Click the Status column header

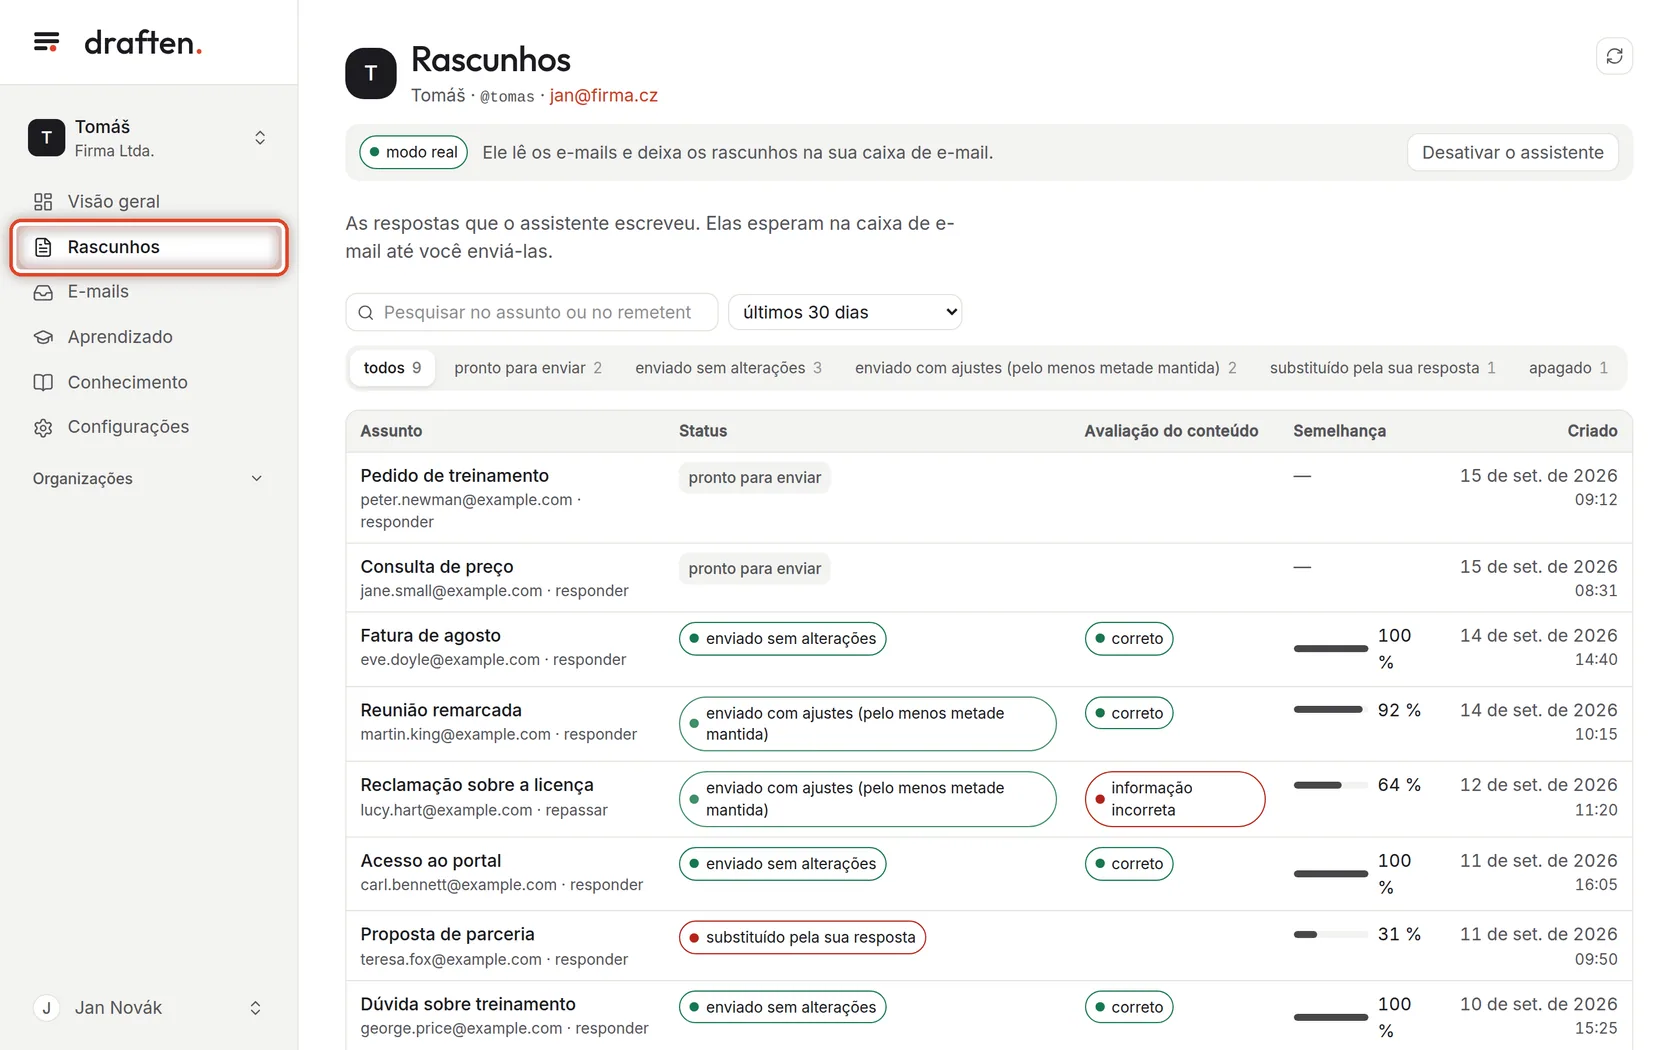click(x=703, y=431)
